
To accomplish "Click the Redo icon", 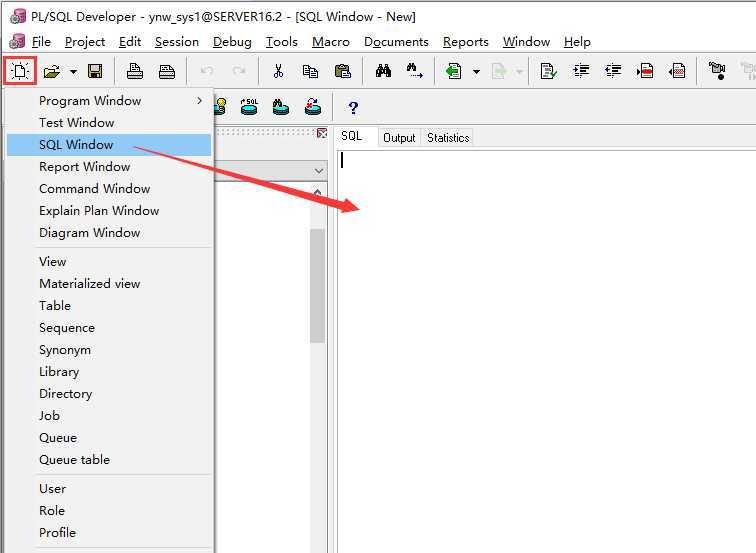I will (x=239, y=71).
